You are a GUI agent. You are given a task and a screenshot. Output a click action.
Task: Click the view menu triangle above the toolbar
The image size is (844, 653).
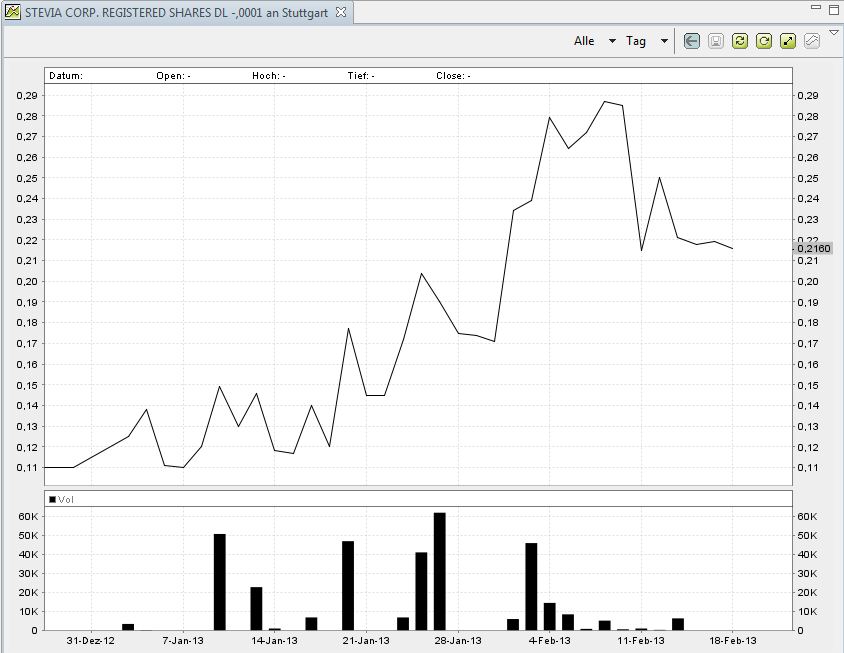[x=833, y=31]
